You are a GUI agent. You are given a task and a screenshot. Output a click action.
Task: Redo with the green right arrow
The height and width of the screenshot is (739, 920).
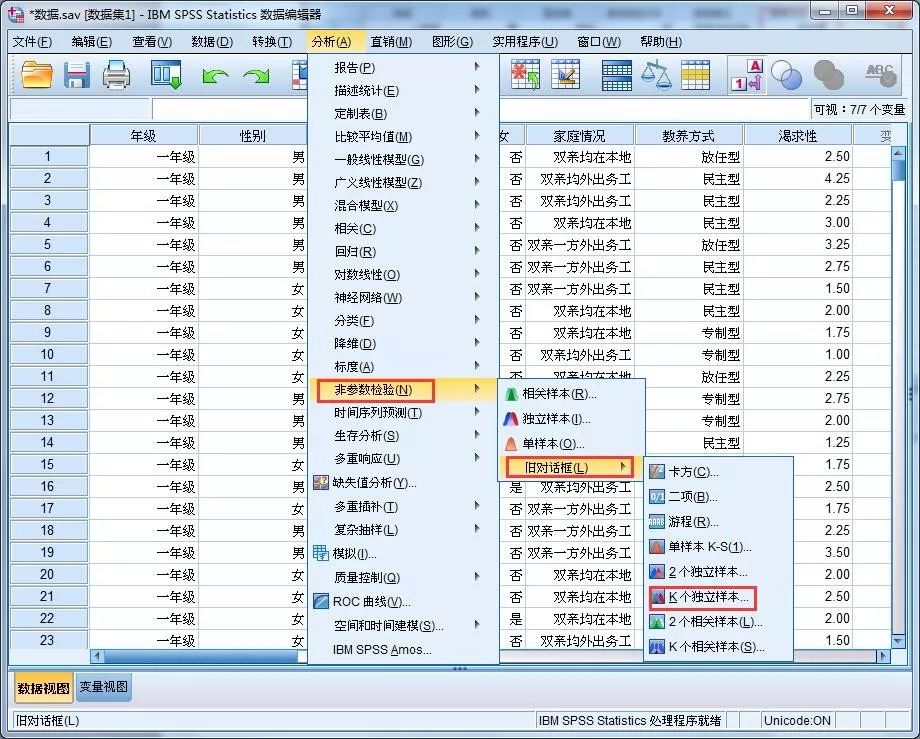(x=256, y=76)
